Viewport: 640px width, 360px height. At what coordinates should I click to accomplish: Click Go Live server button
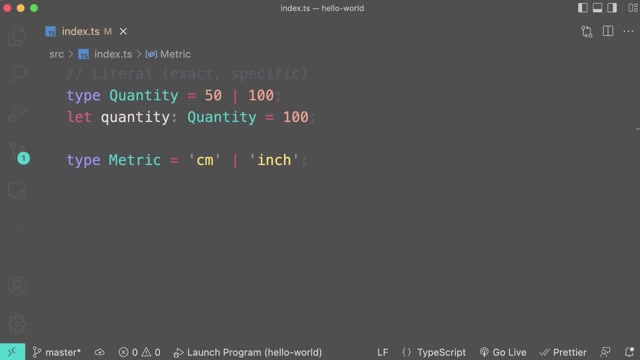(503, 352)
